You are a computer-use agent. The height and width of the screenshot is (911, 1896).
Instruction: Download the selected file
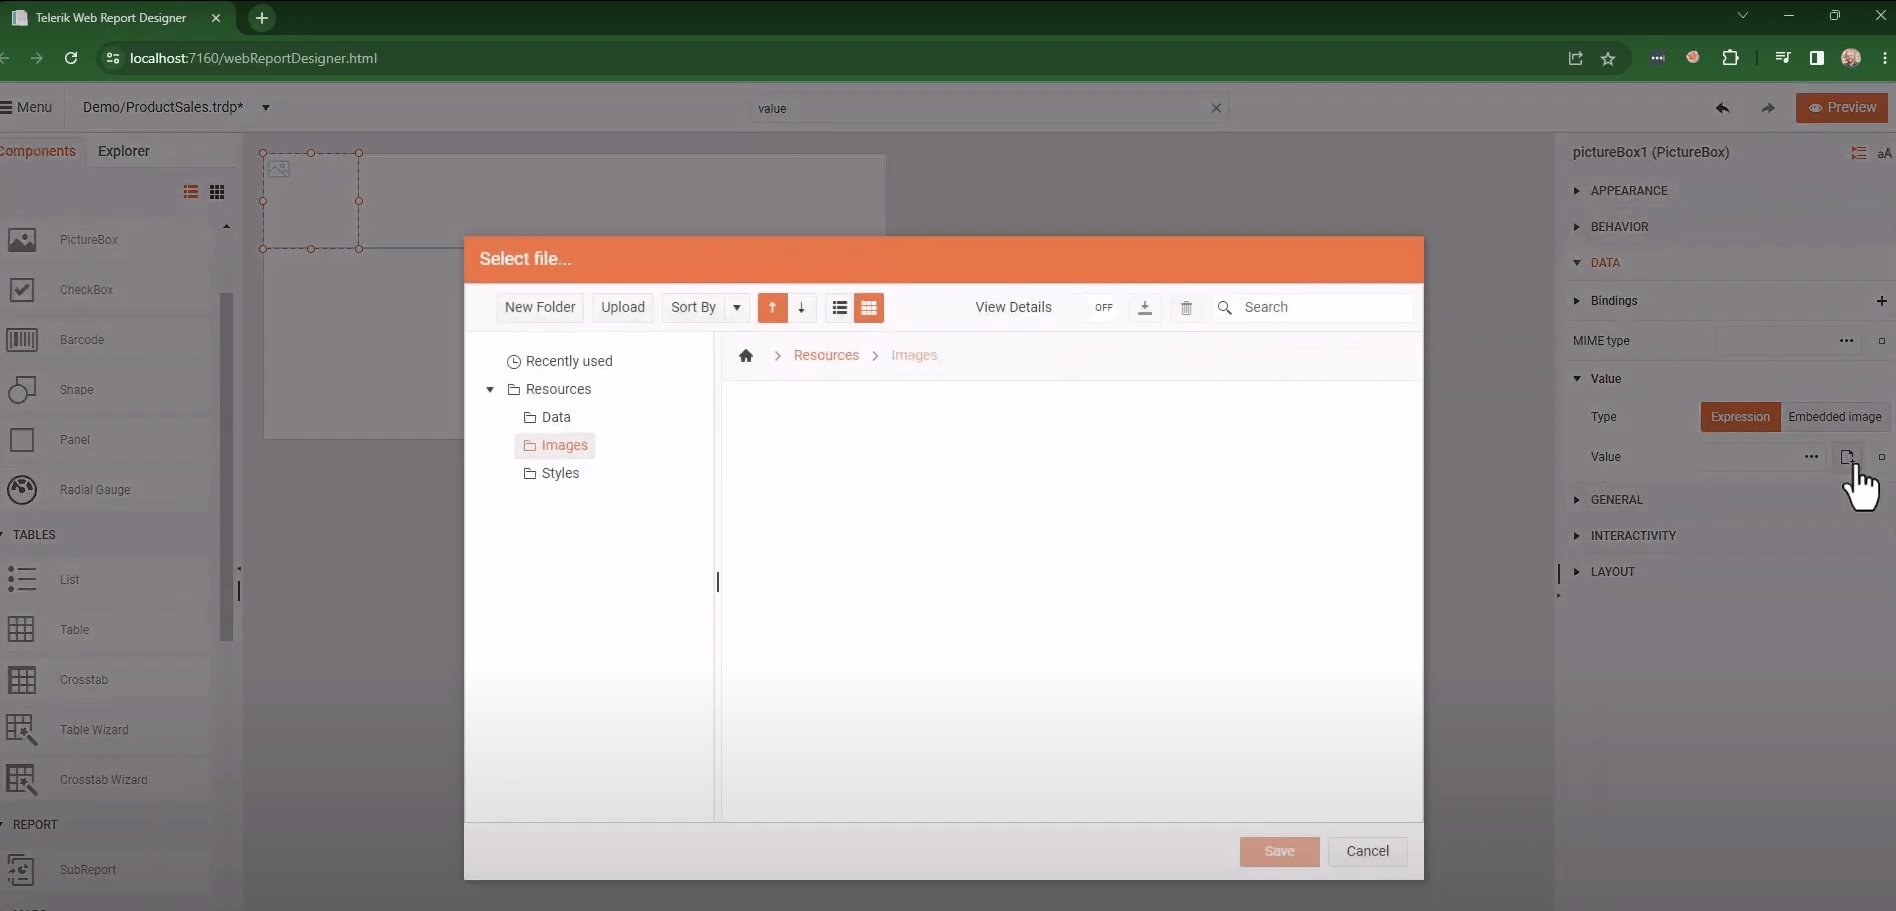point(1144,307)
